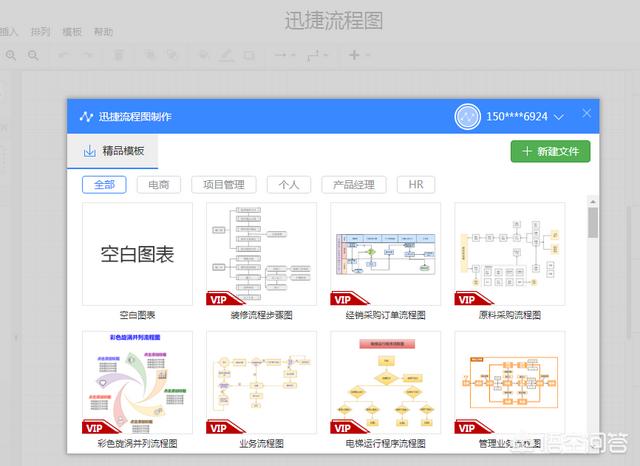Click the redo arrow in background toolbar
Viewport: 640px width, 466px height.
point(87,55)
